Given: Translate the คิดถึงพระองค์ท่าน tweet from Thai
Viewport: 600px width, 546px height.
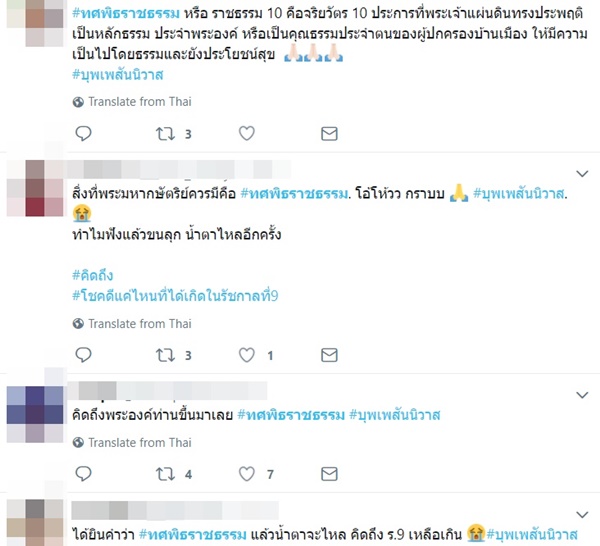Looking at the screenshot, I should click(132, 443).
